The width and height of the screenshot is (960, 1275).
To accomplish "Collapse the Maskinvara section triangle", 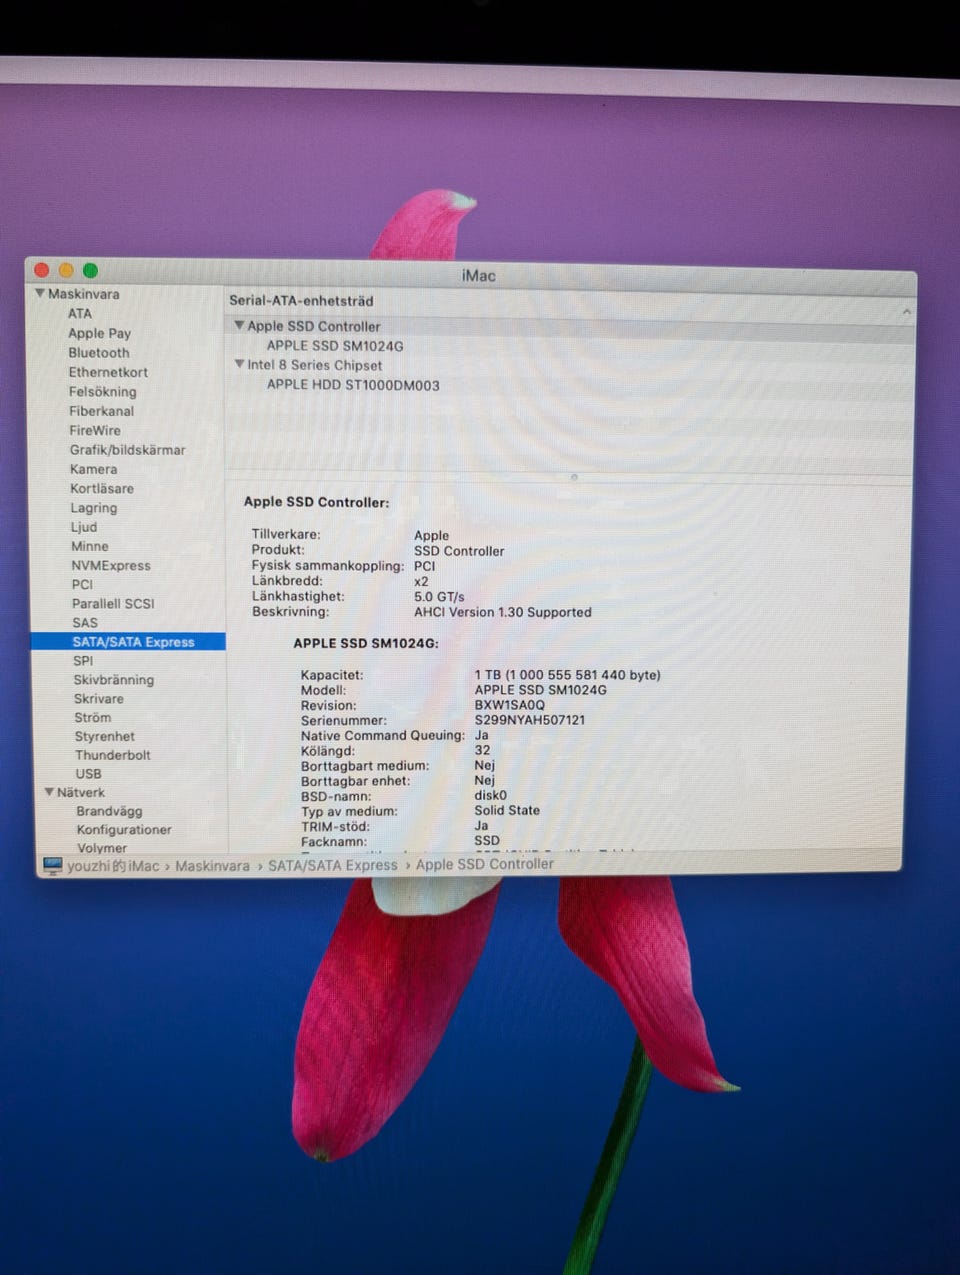I will [40, 294].
